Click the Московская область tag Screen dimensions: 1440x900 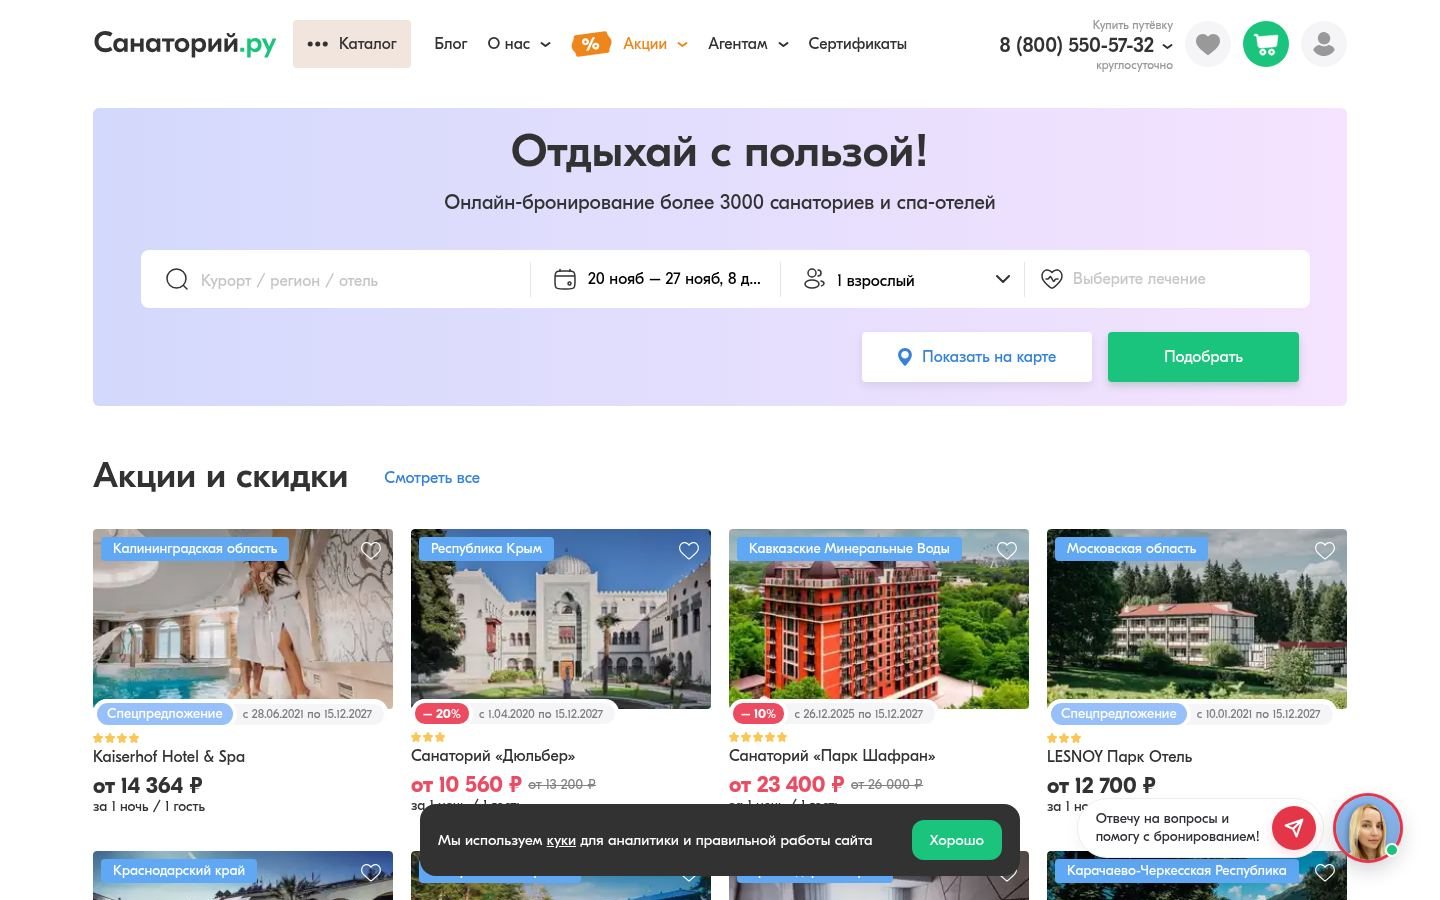pos(1131,548)
